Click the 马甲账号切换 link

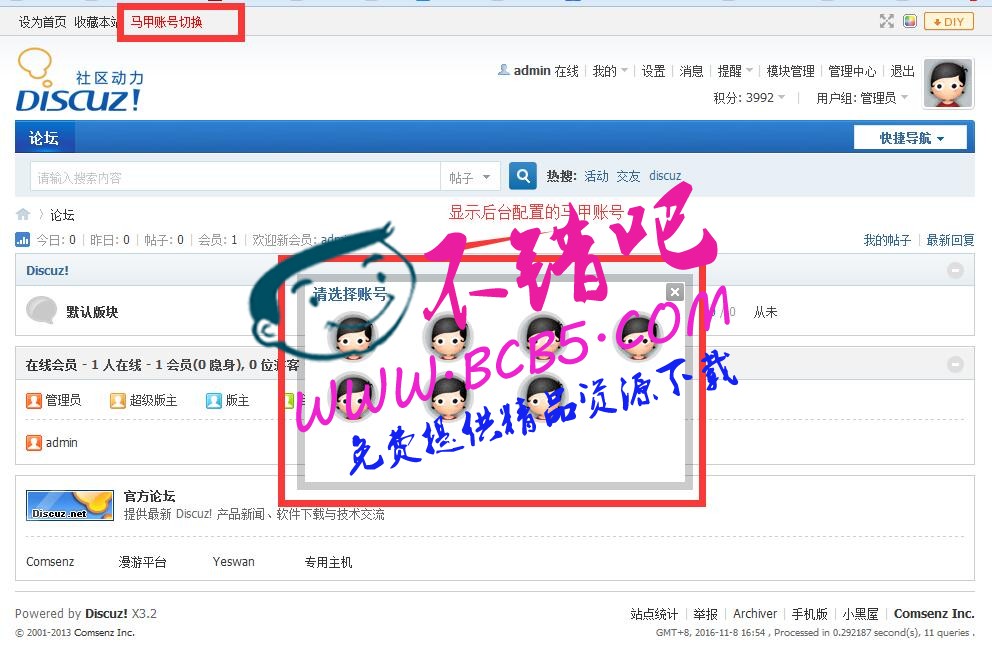point(166,22)
